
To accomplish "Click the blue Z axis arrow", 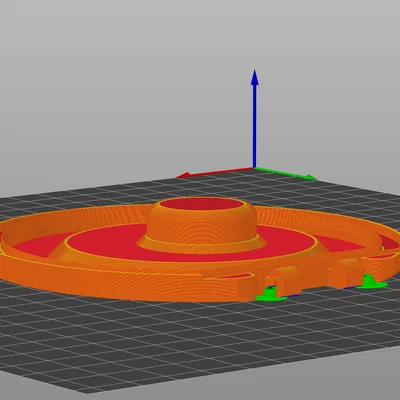I will tap(255, 118).
